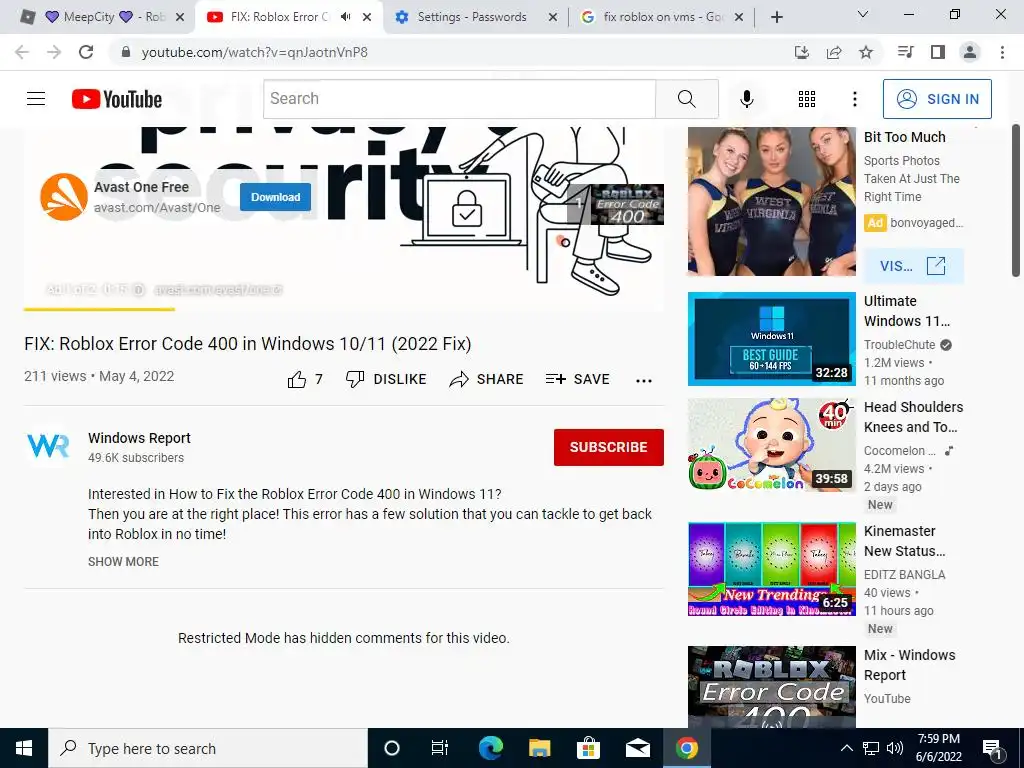Open Chrome three-dot customize menu
Image resolution: width=1024 pixels, height=768 pixels.
pyautogui.click(x=1002, y=52)
